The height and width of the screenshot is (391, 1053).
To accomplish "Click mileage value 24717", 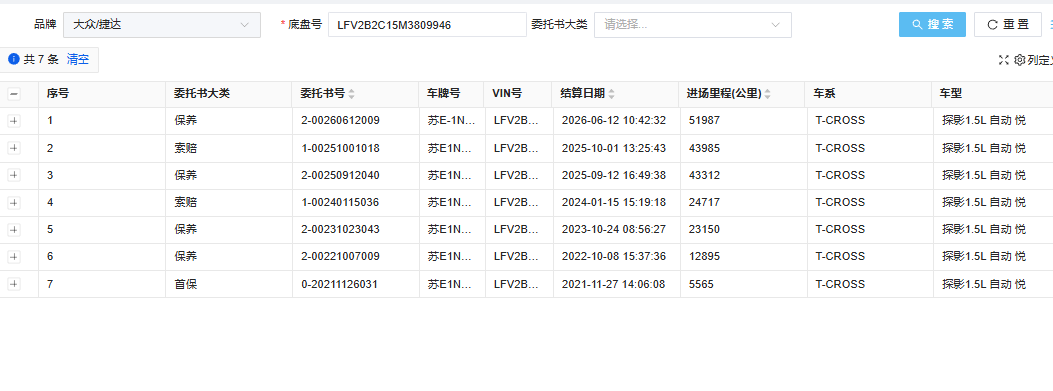I will 704,202.
